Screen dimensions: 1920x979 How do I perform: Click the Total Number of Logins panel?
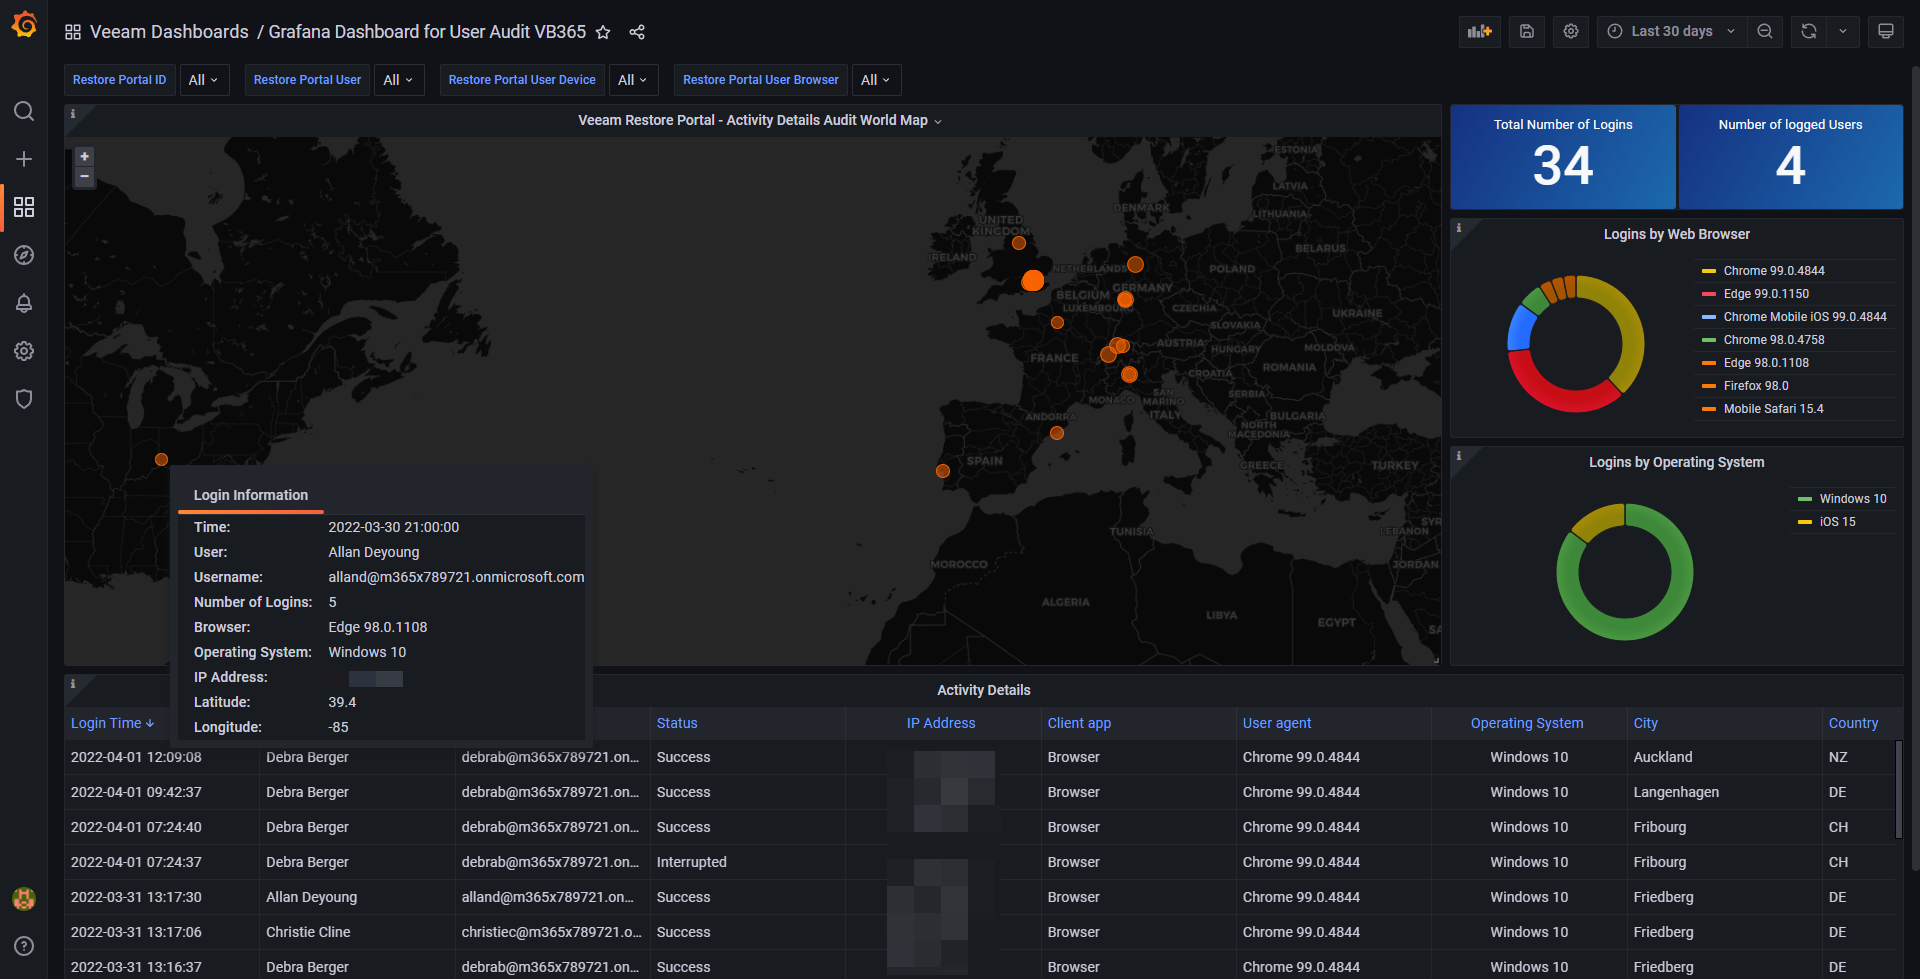point(1563,157)
